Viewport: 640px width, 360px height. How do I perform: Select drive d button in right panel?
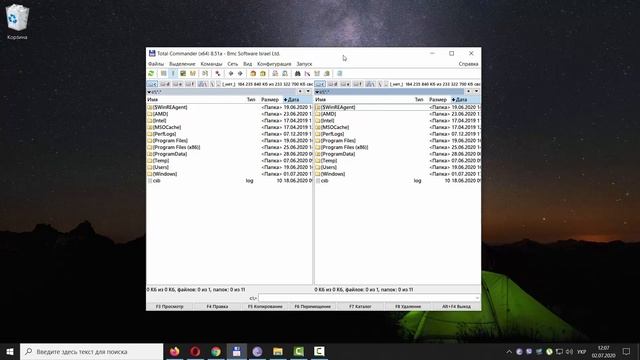click(333, 84)
